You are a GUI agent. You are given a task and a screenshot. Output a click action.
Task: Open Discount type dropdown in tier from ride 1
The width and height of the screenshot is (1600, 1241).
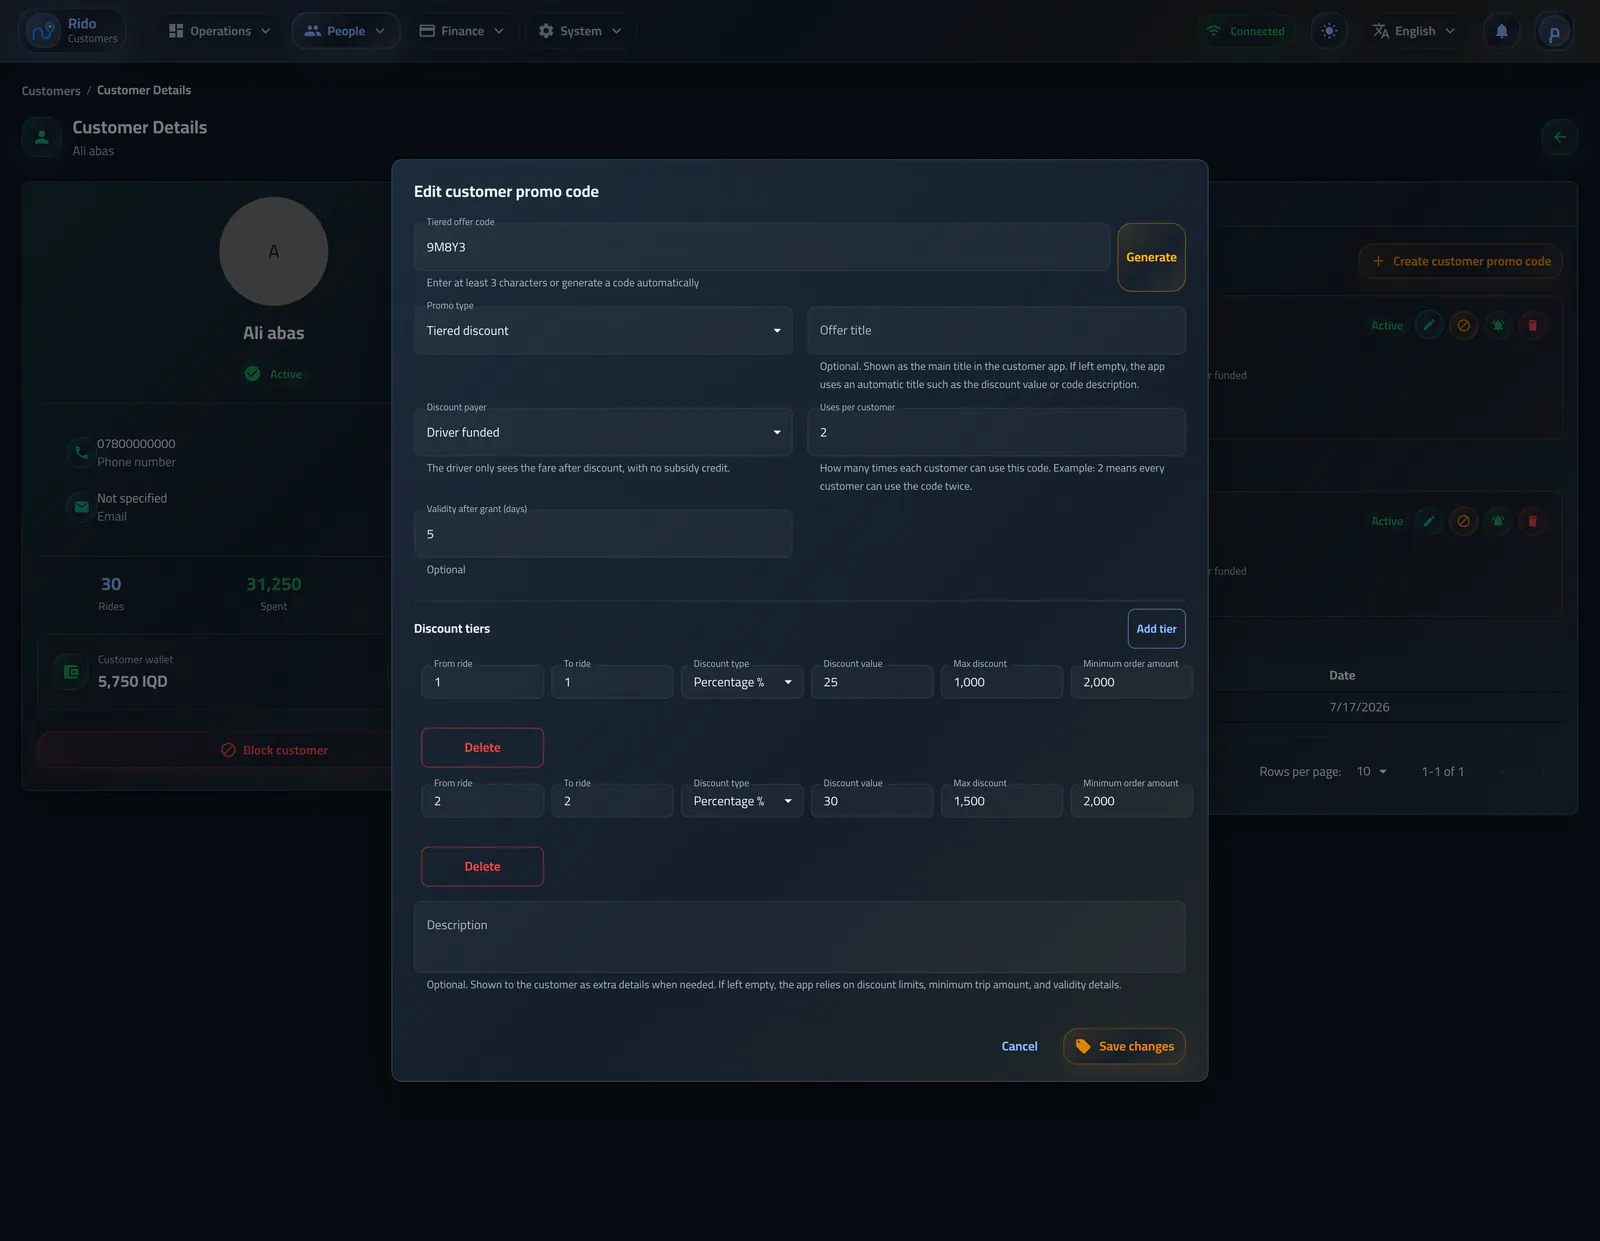coord(742,682)
